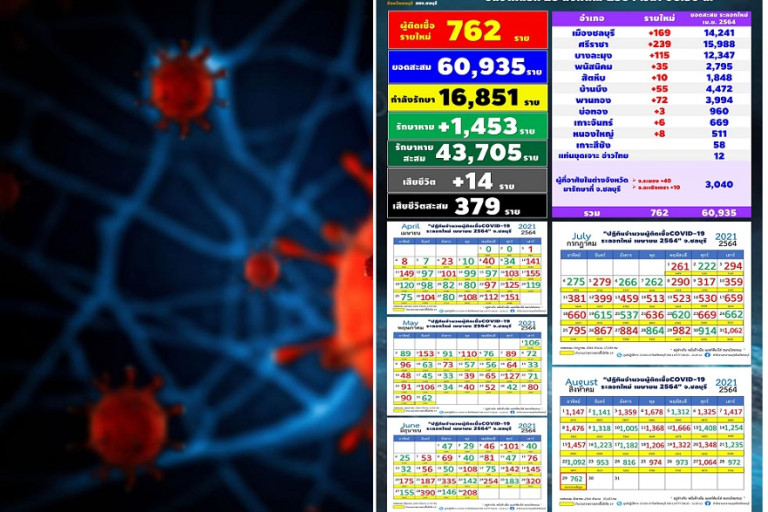Select the highlighted 762 cell in August
The image size is (768, 512).
576,479
